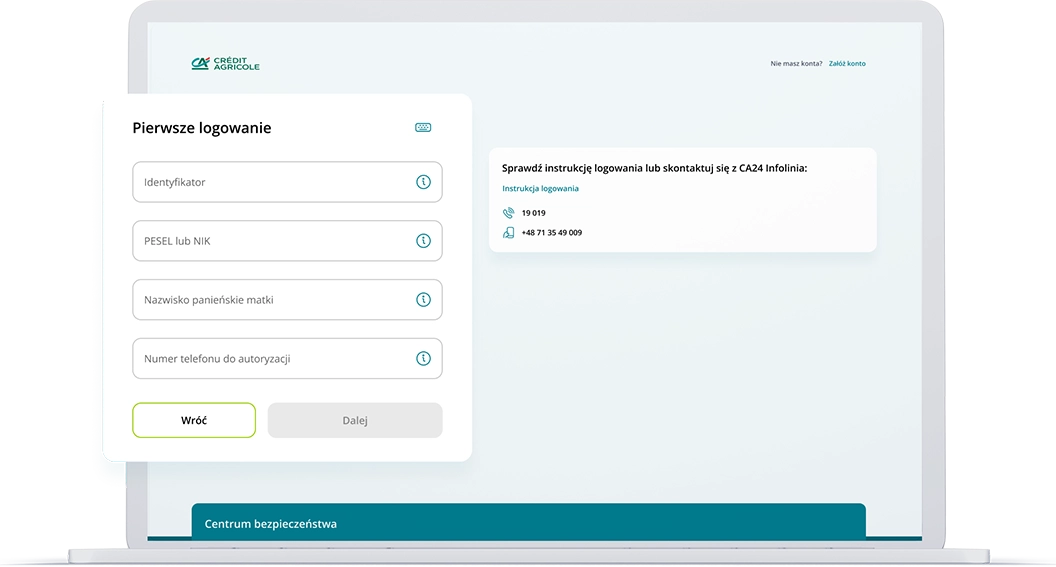Follow the Załóż konto link
The image size is (1056, 567).
[847, 64]
